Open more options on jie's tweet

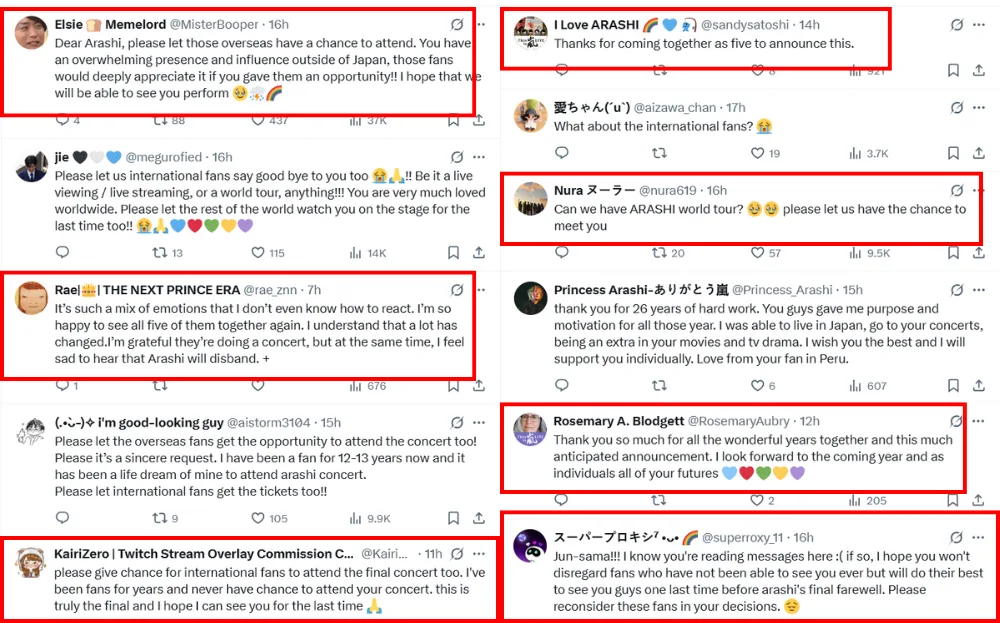coord(479,157)
